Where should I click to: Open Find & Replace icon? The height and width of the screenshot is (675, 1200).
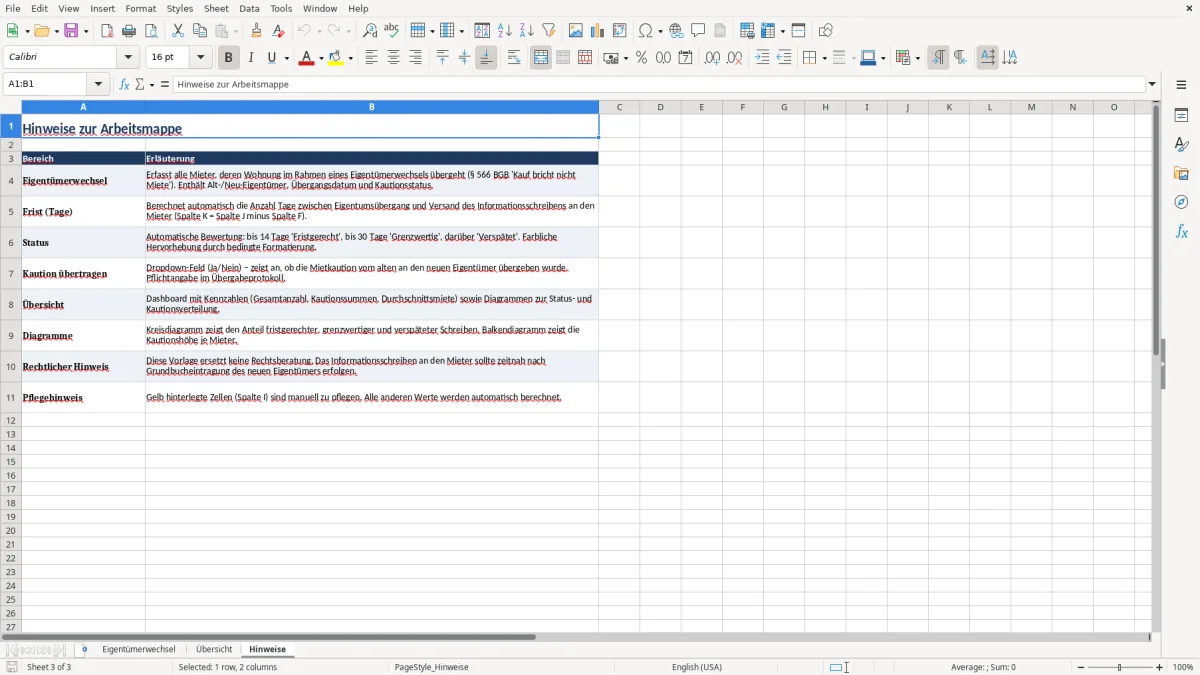(x=370, y=31)
